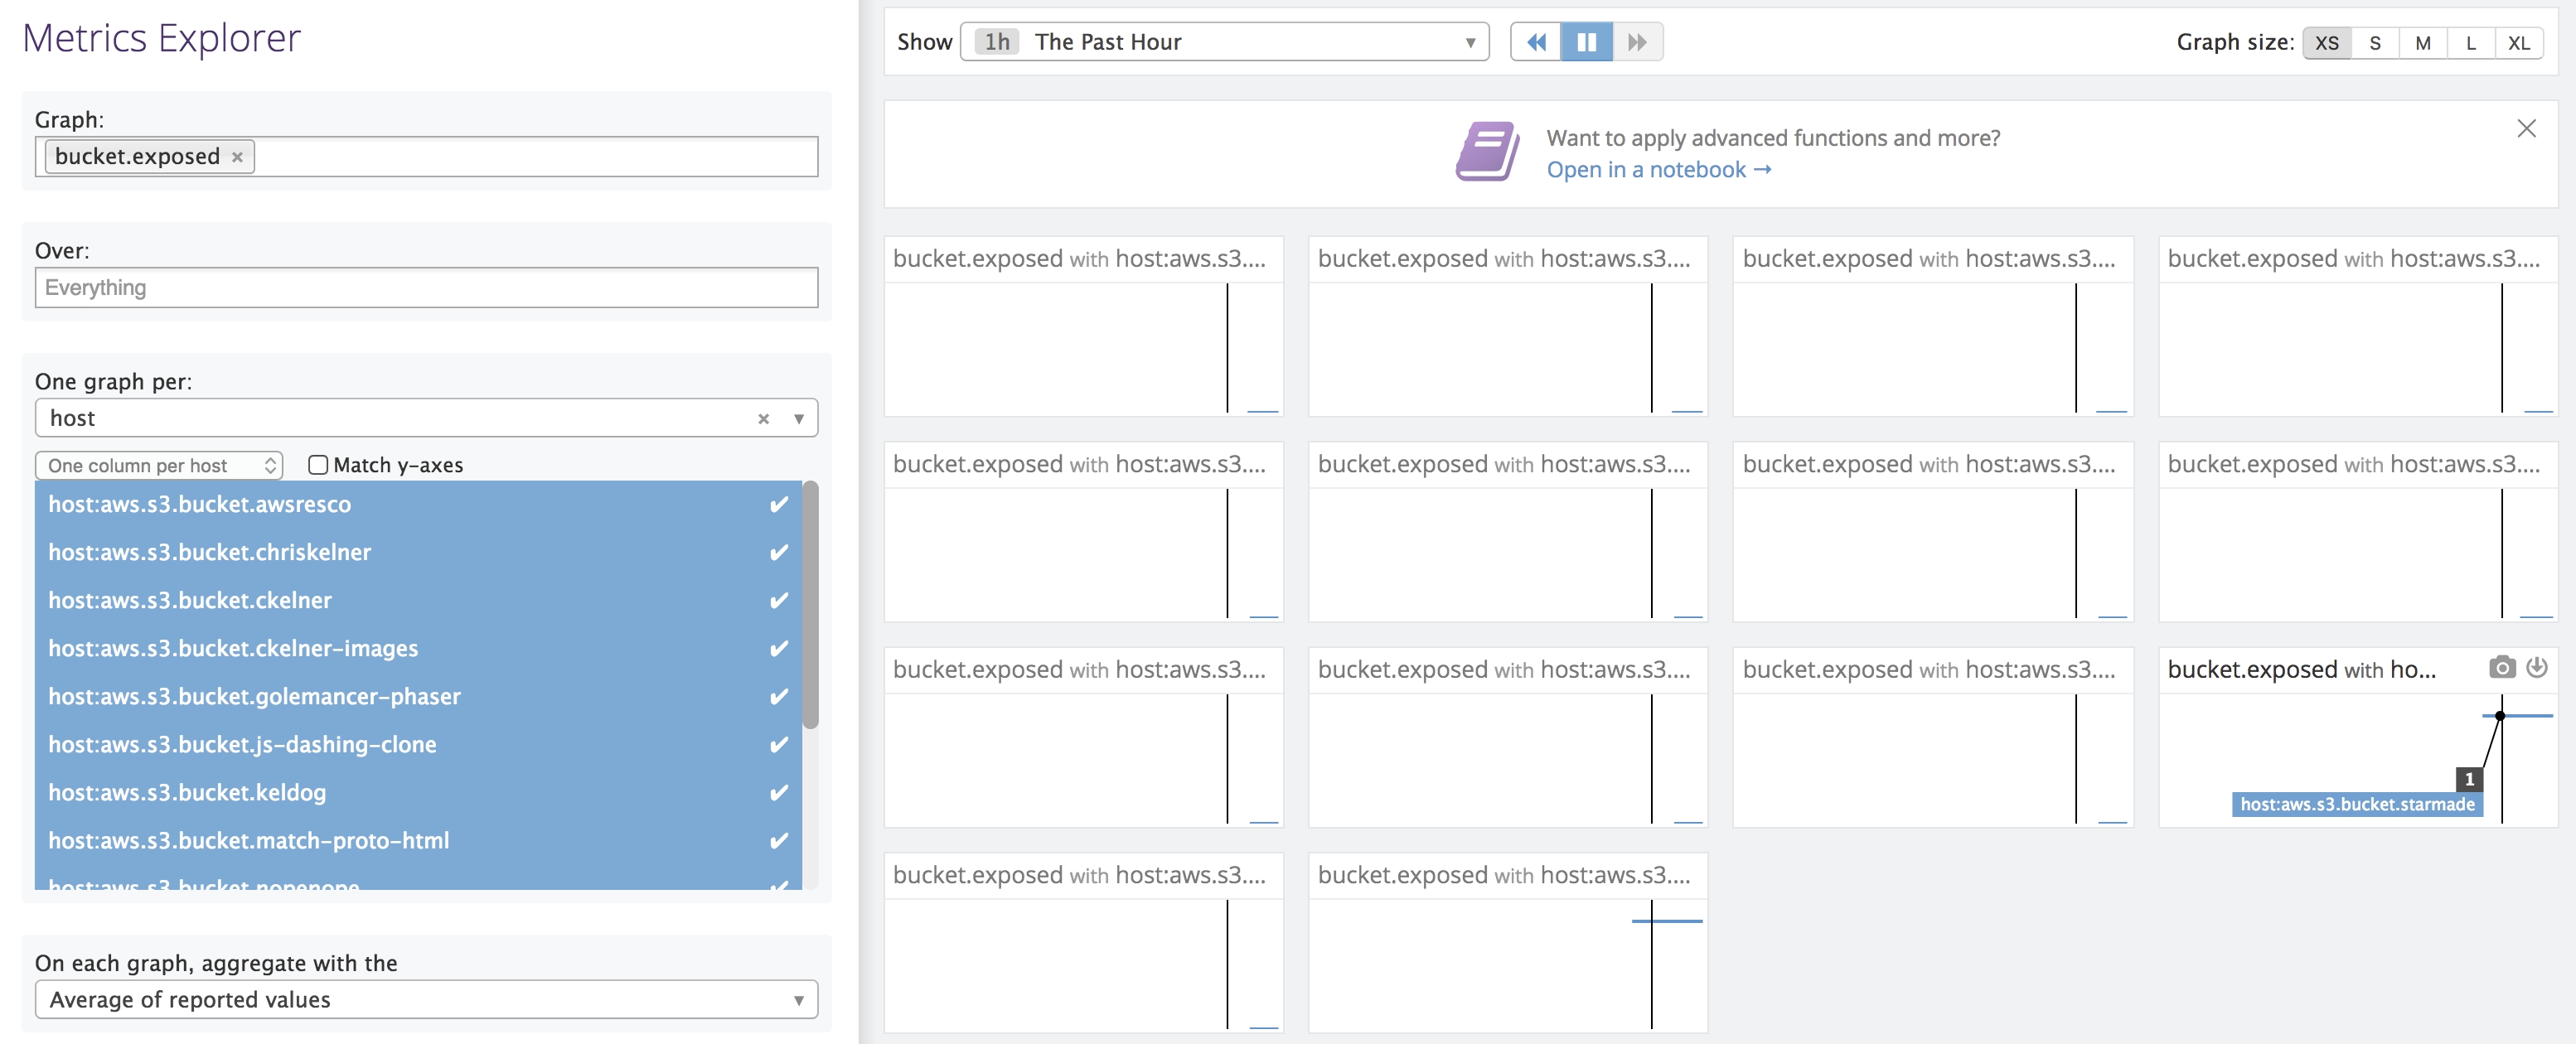Close the notebook suggestion banner
2576x1044 pixels.
tap(2526, 128)
